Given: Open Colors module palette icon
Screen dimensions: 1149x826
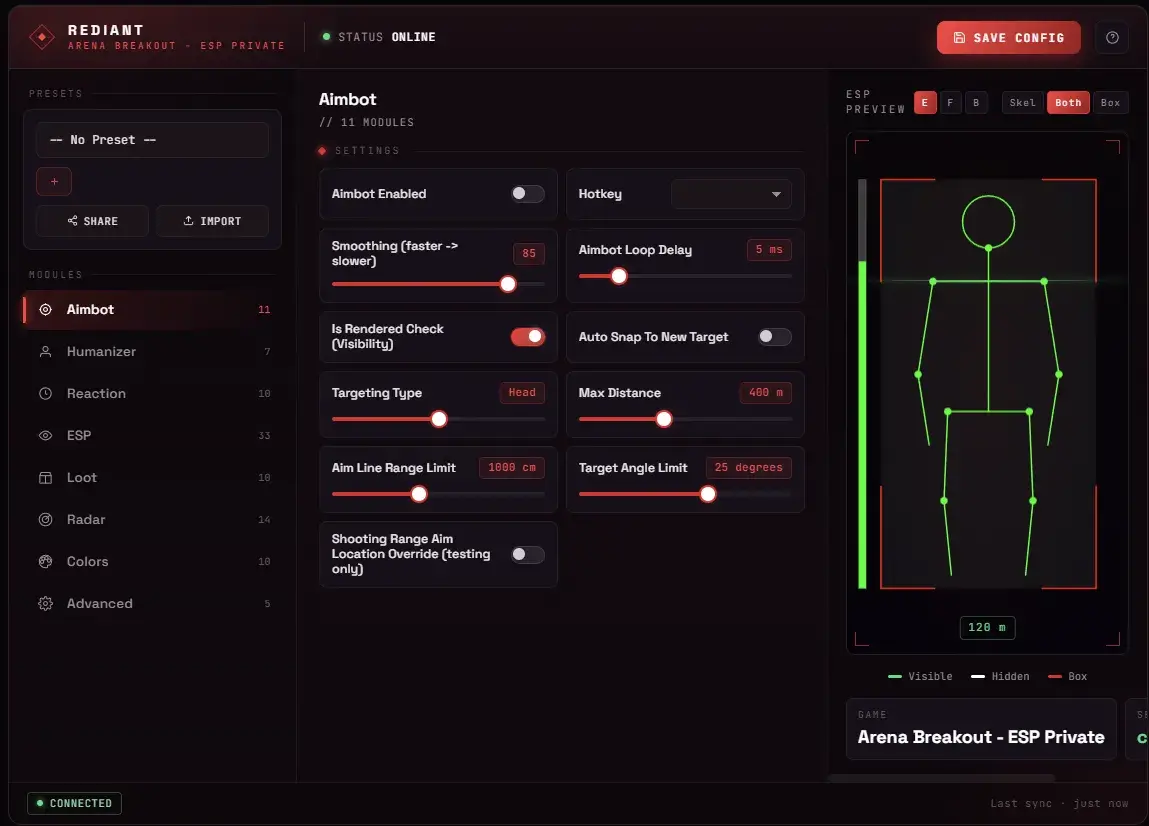Looking at the screenshot, I should [x=45, y=561].
